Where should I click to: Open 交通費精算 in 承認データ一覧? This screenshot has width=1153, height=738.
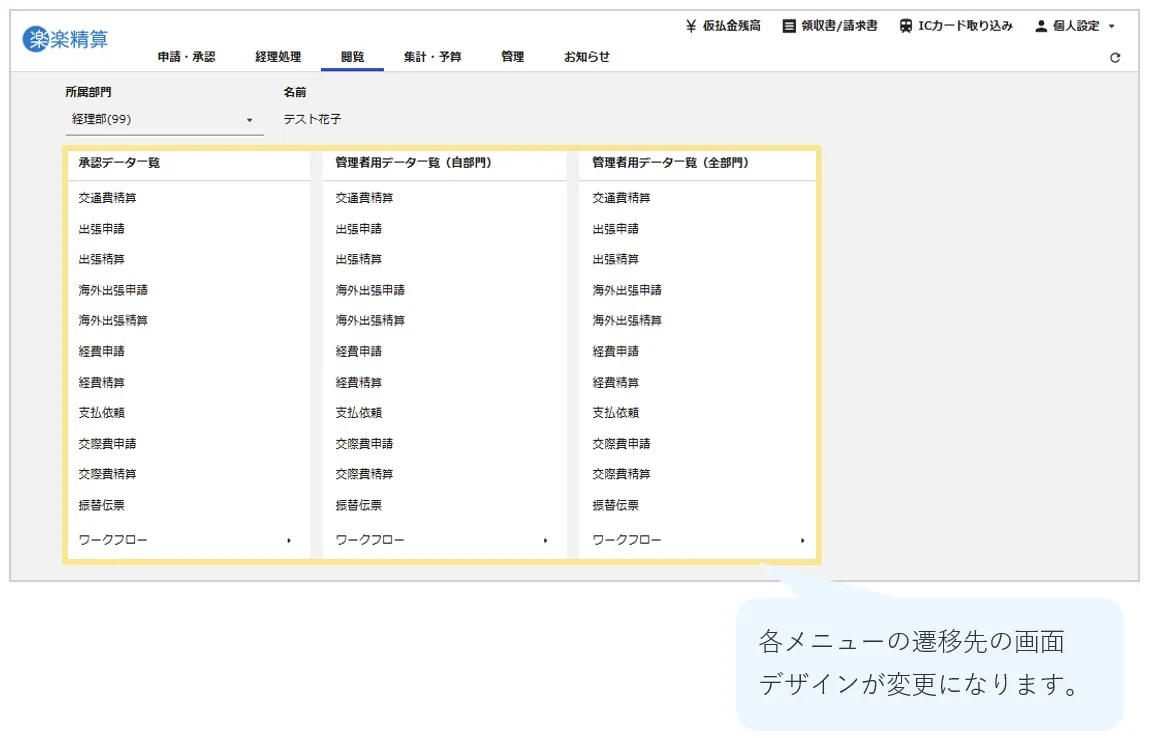[x=108, y=198]
